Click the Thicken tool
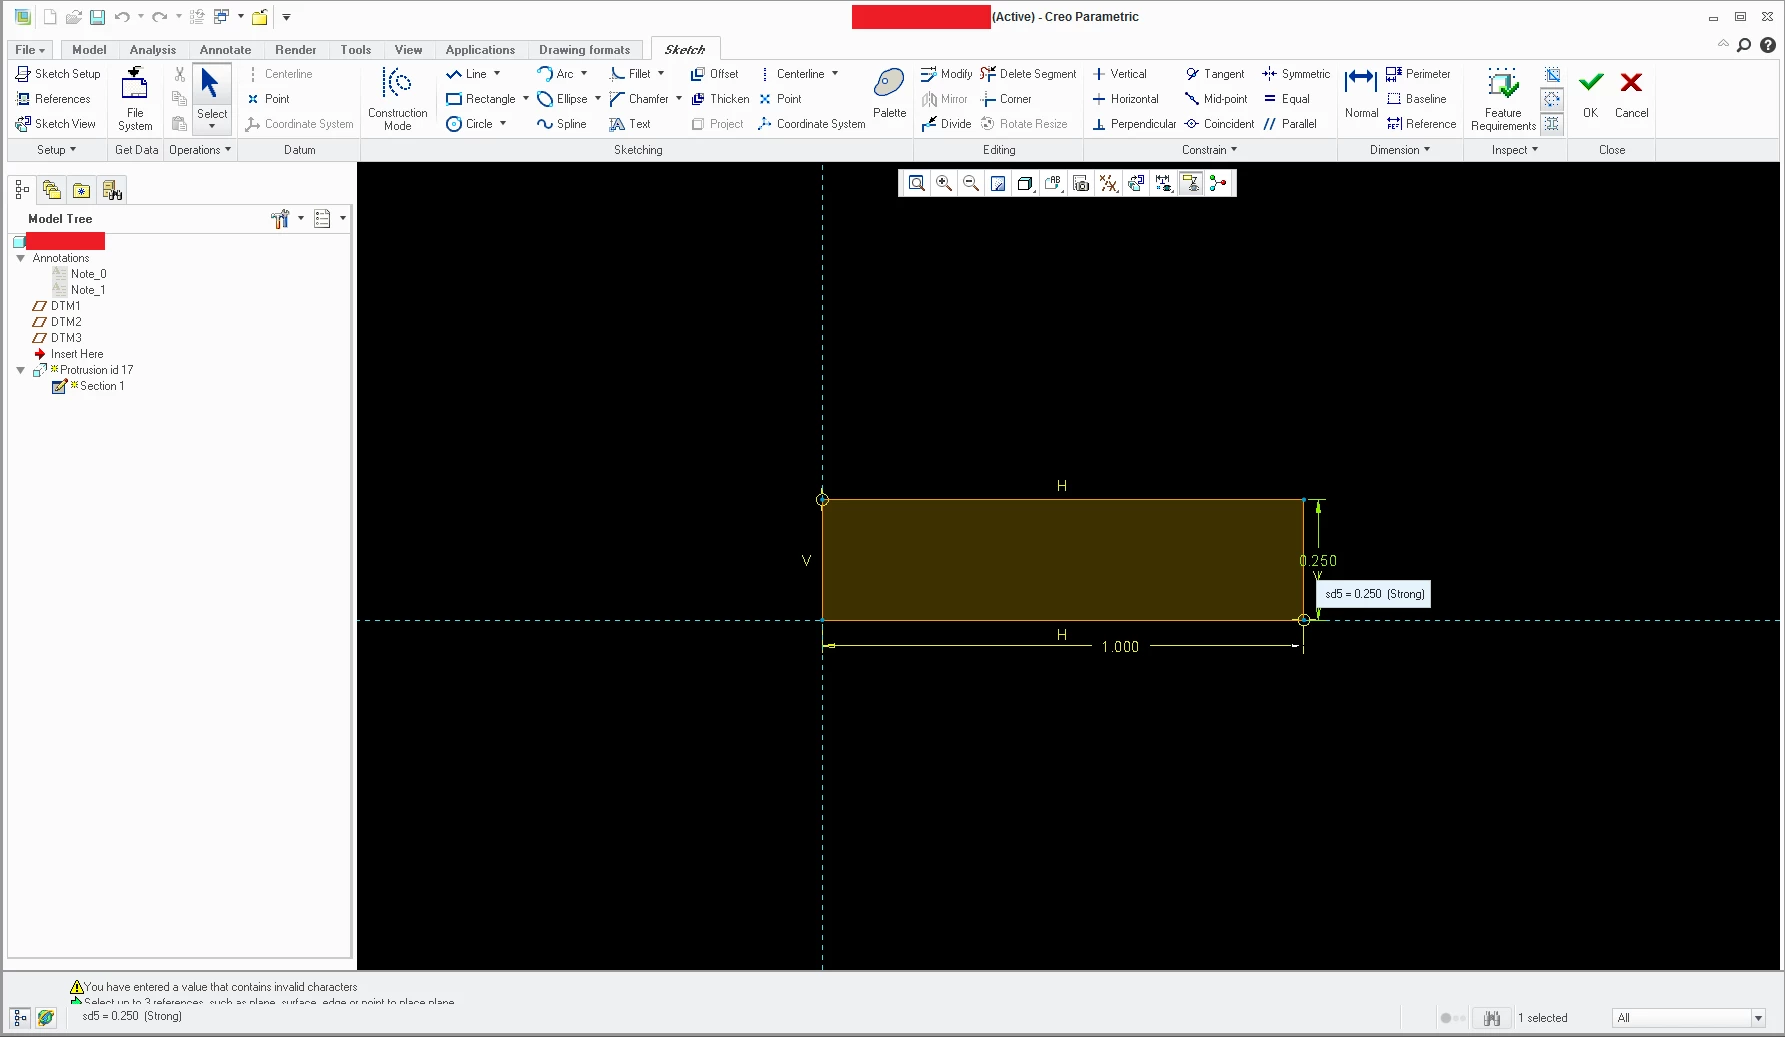The image size is (1785, 1037). click(720, 99)
